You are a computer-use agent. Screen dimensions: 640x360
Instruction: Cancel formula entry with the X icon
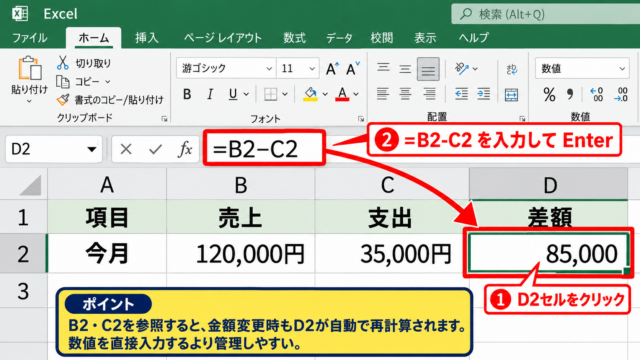tap(126, 149)
